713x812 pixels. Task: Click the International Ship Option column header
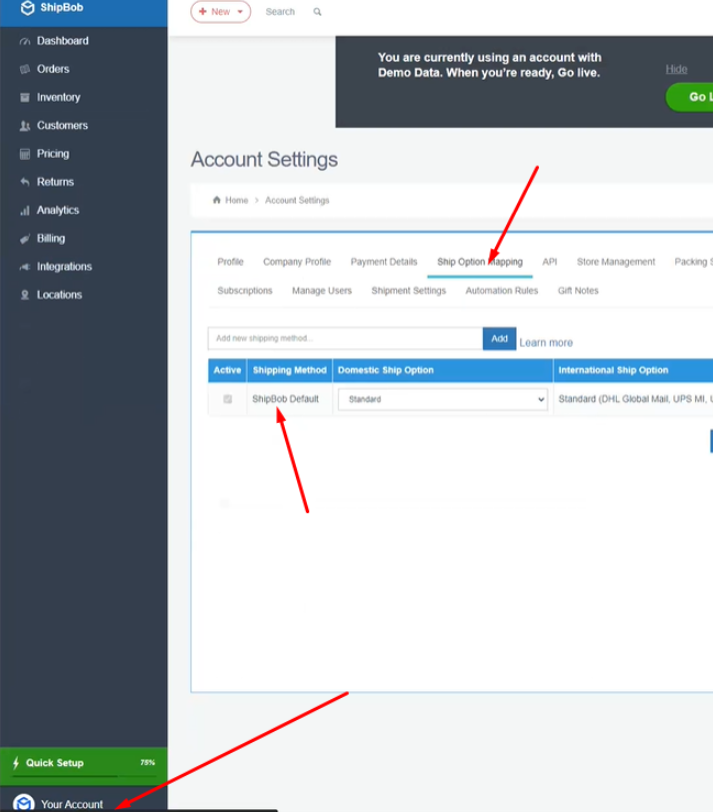pos(633,370)
